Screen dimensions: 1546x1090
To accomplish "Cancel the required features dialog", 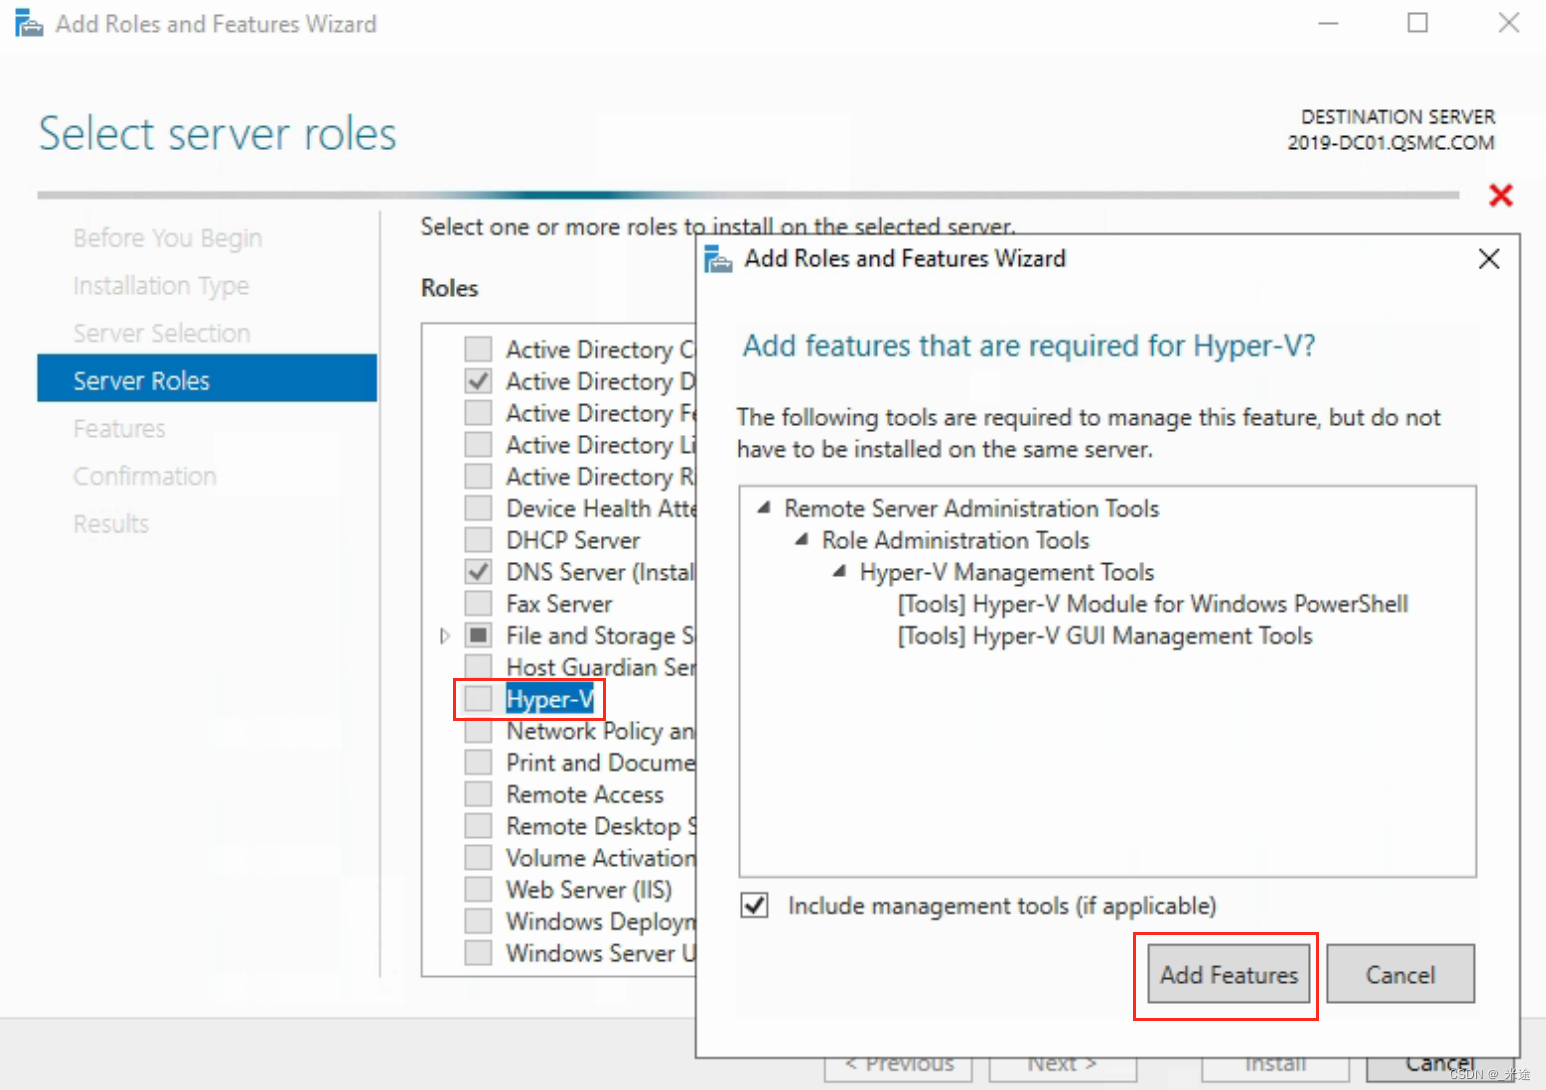I will [x=1400, y=974].
